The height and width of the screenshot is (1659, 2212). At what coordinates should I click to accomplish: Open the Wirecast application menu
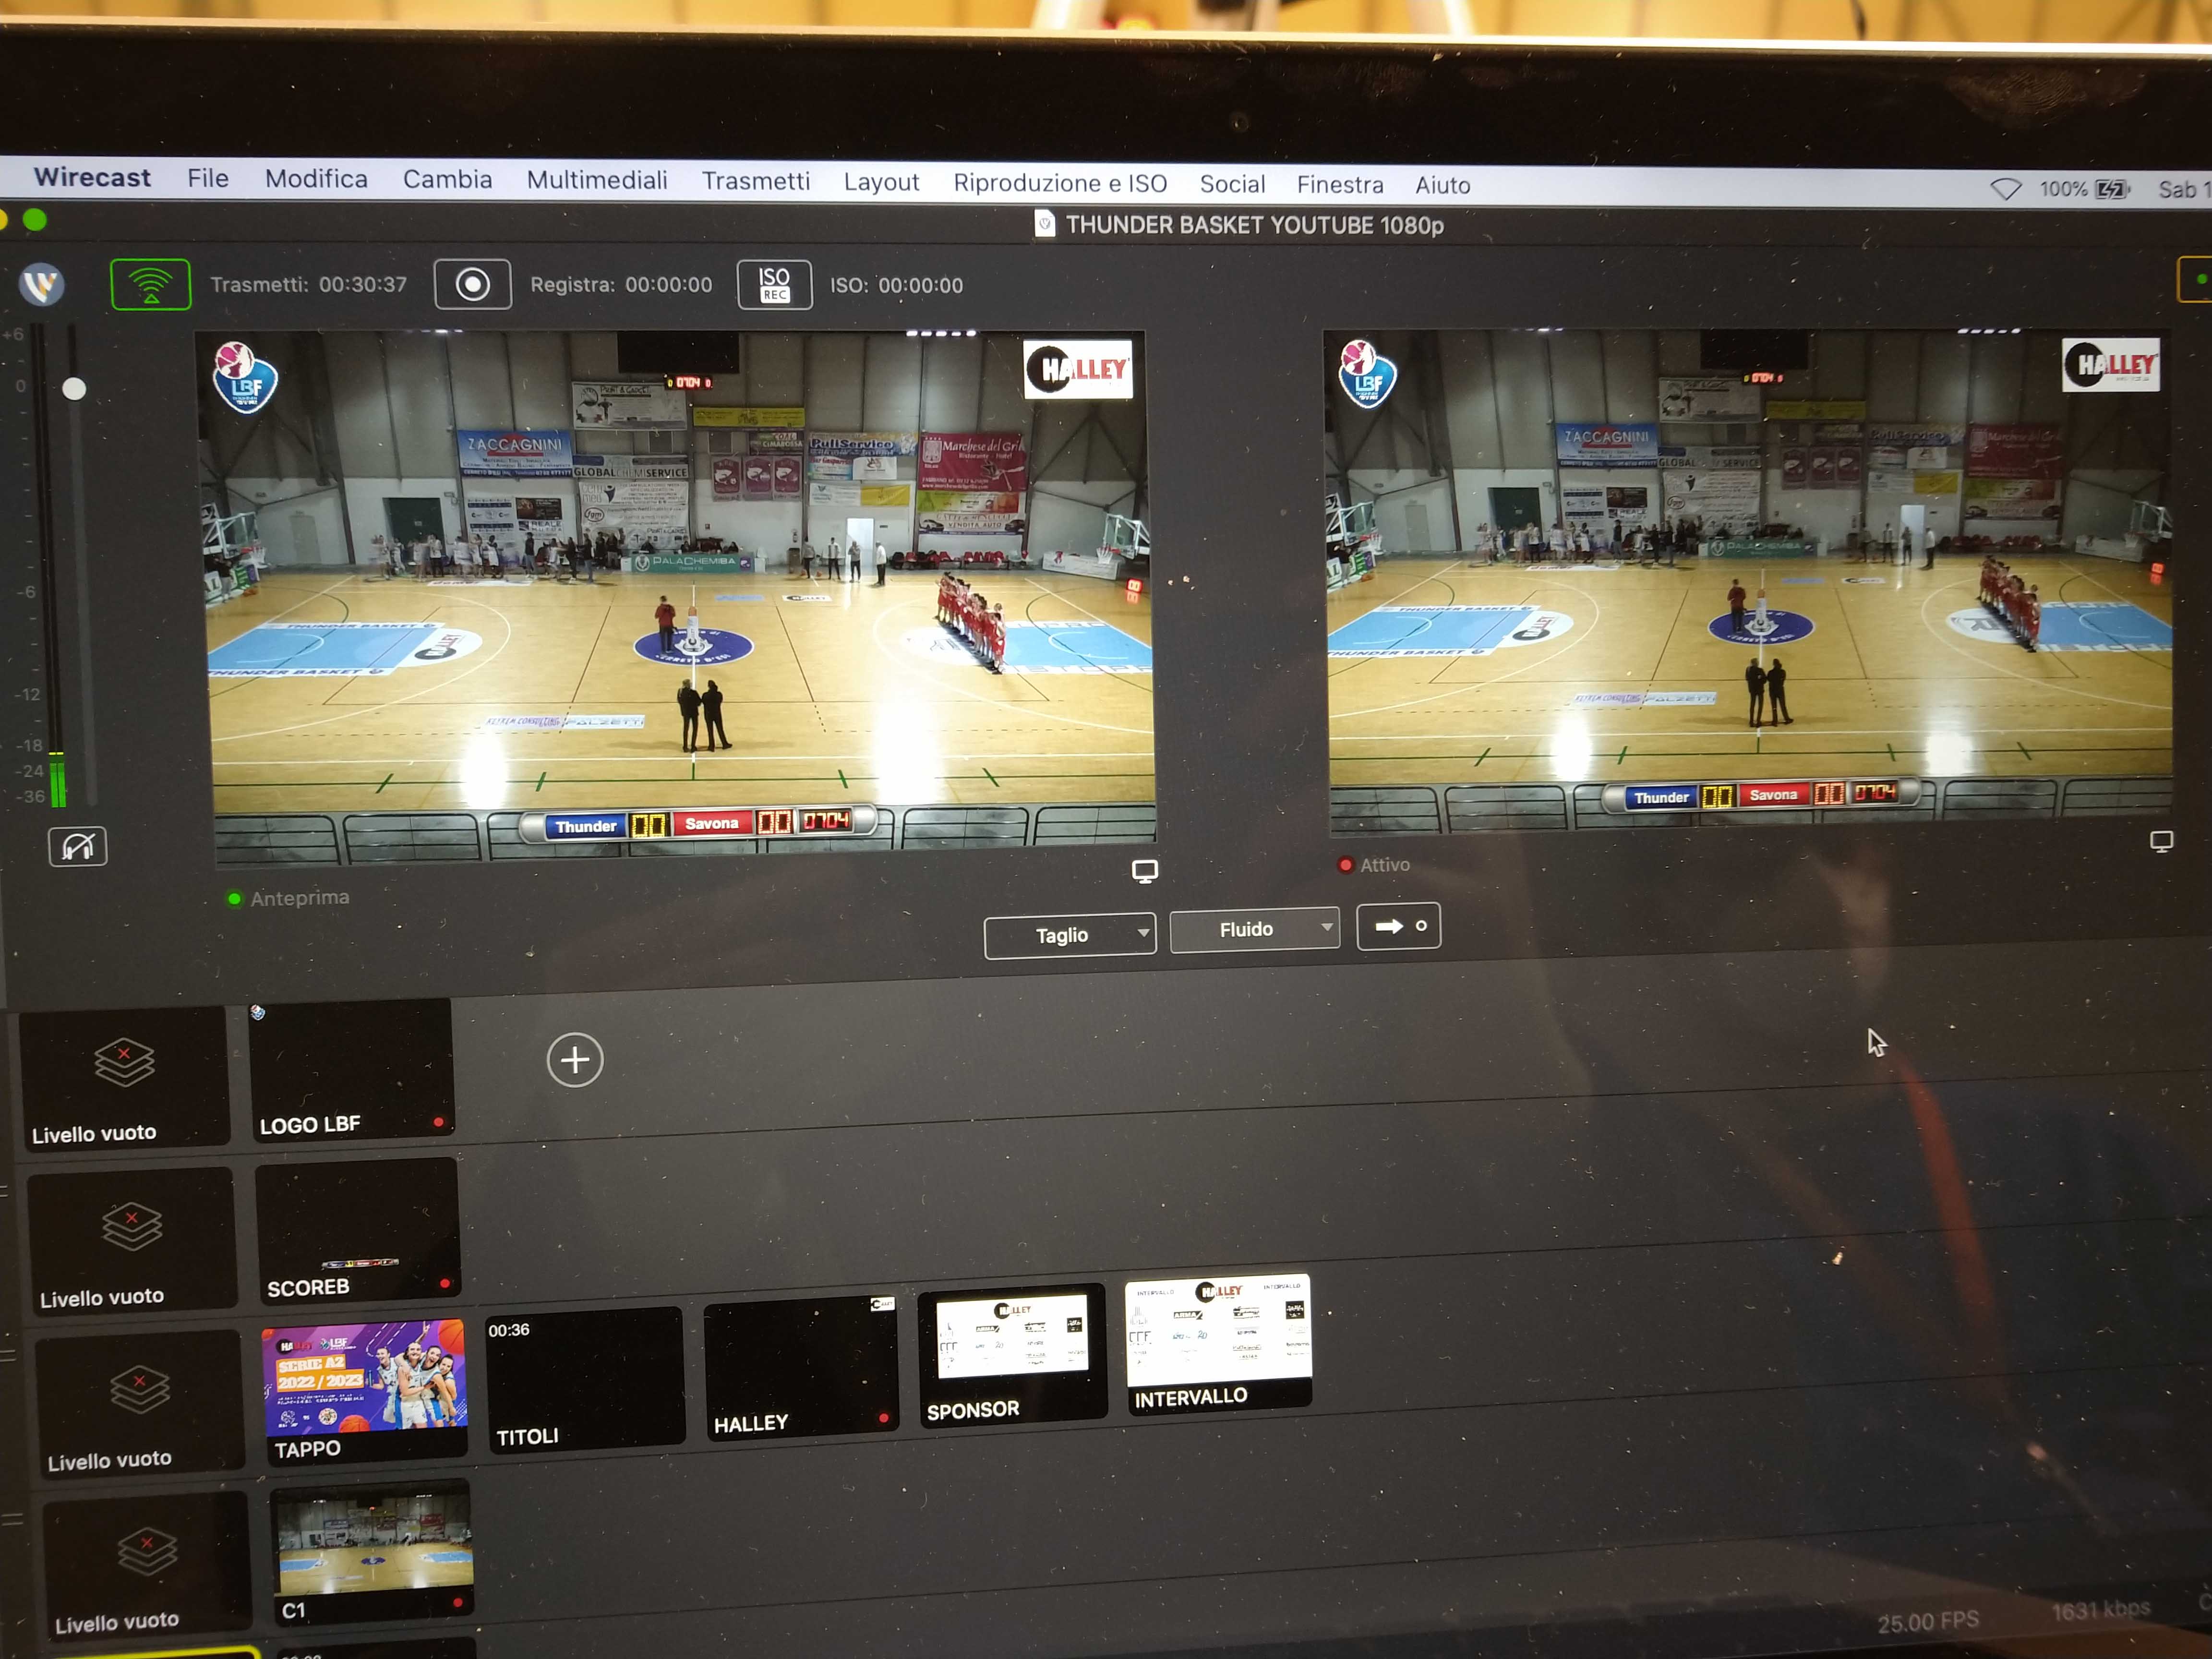tap(92, 177)
